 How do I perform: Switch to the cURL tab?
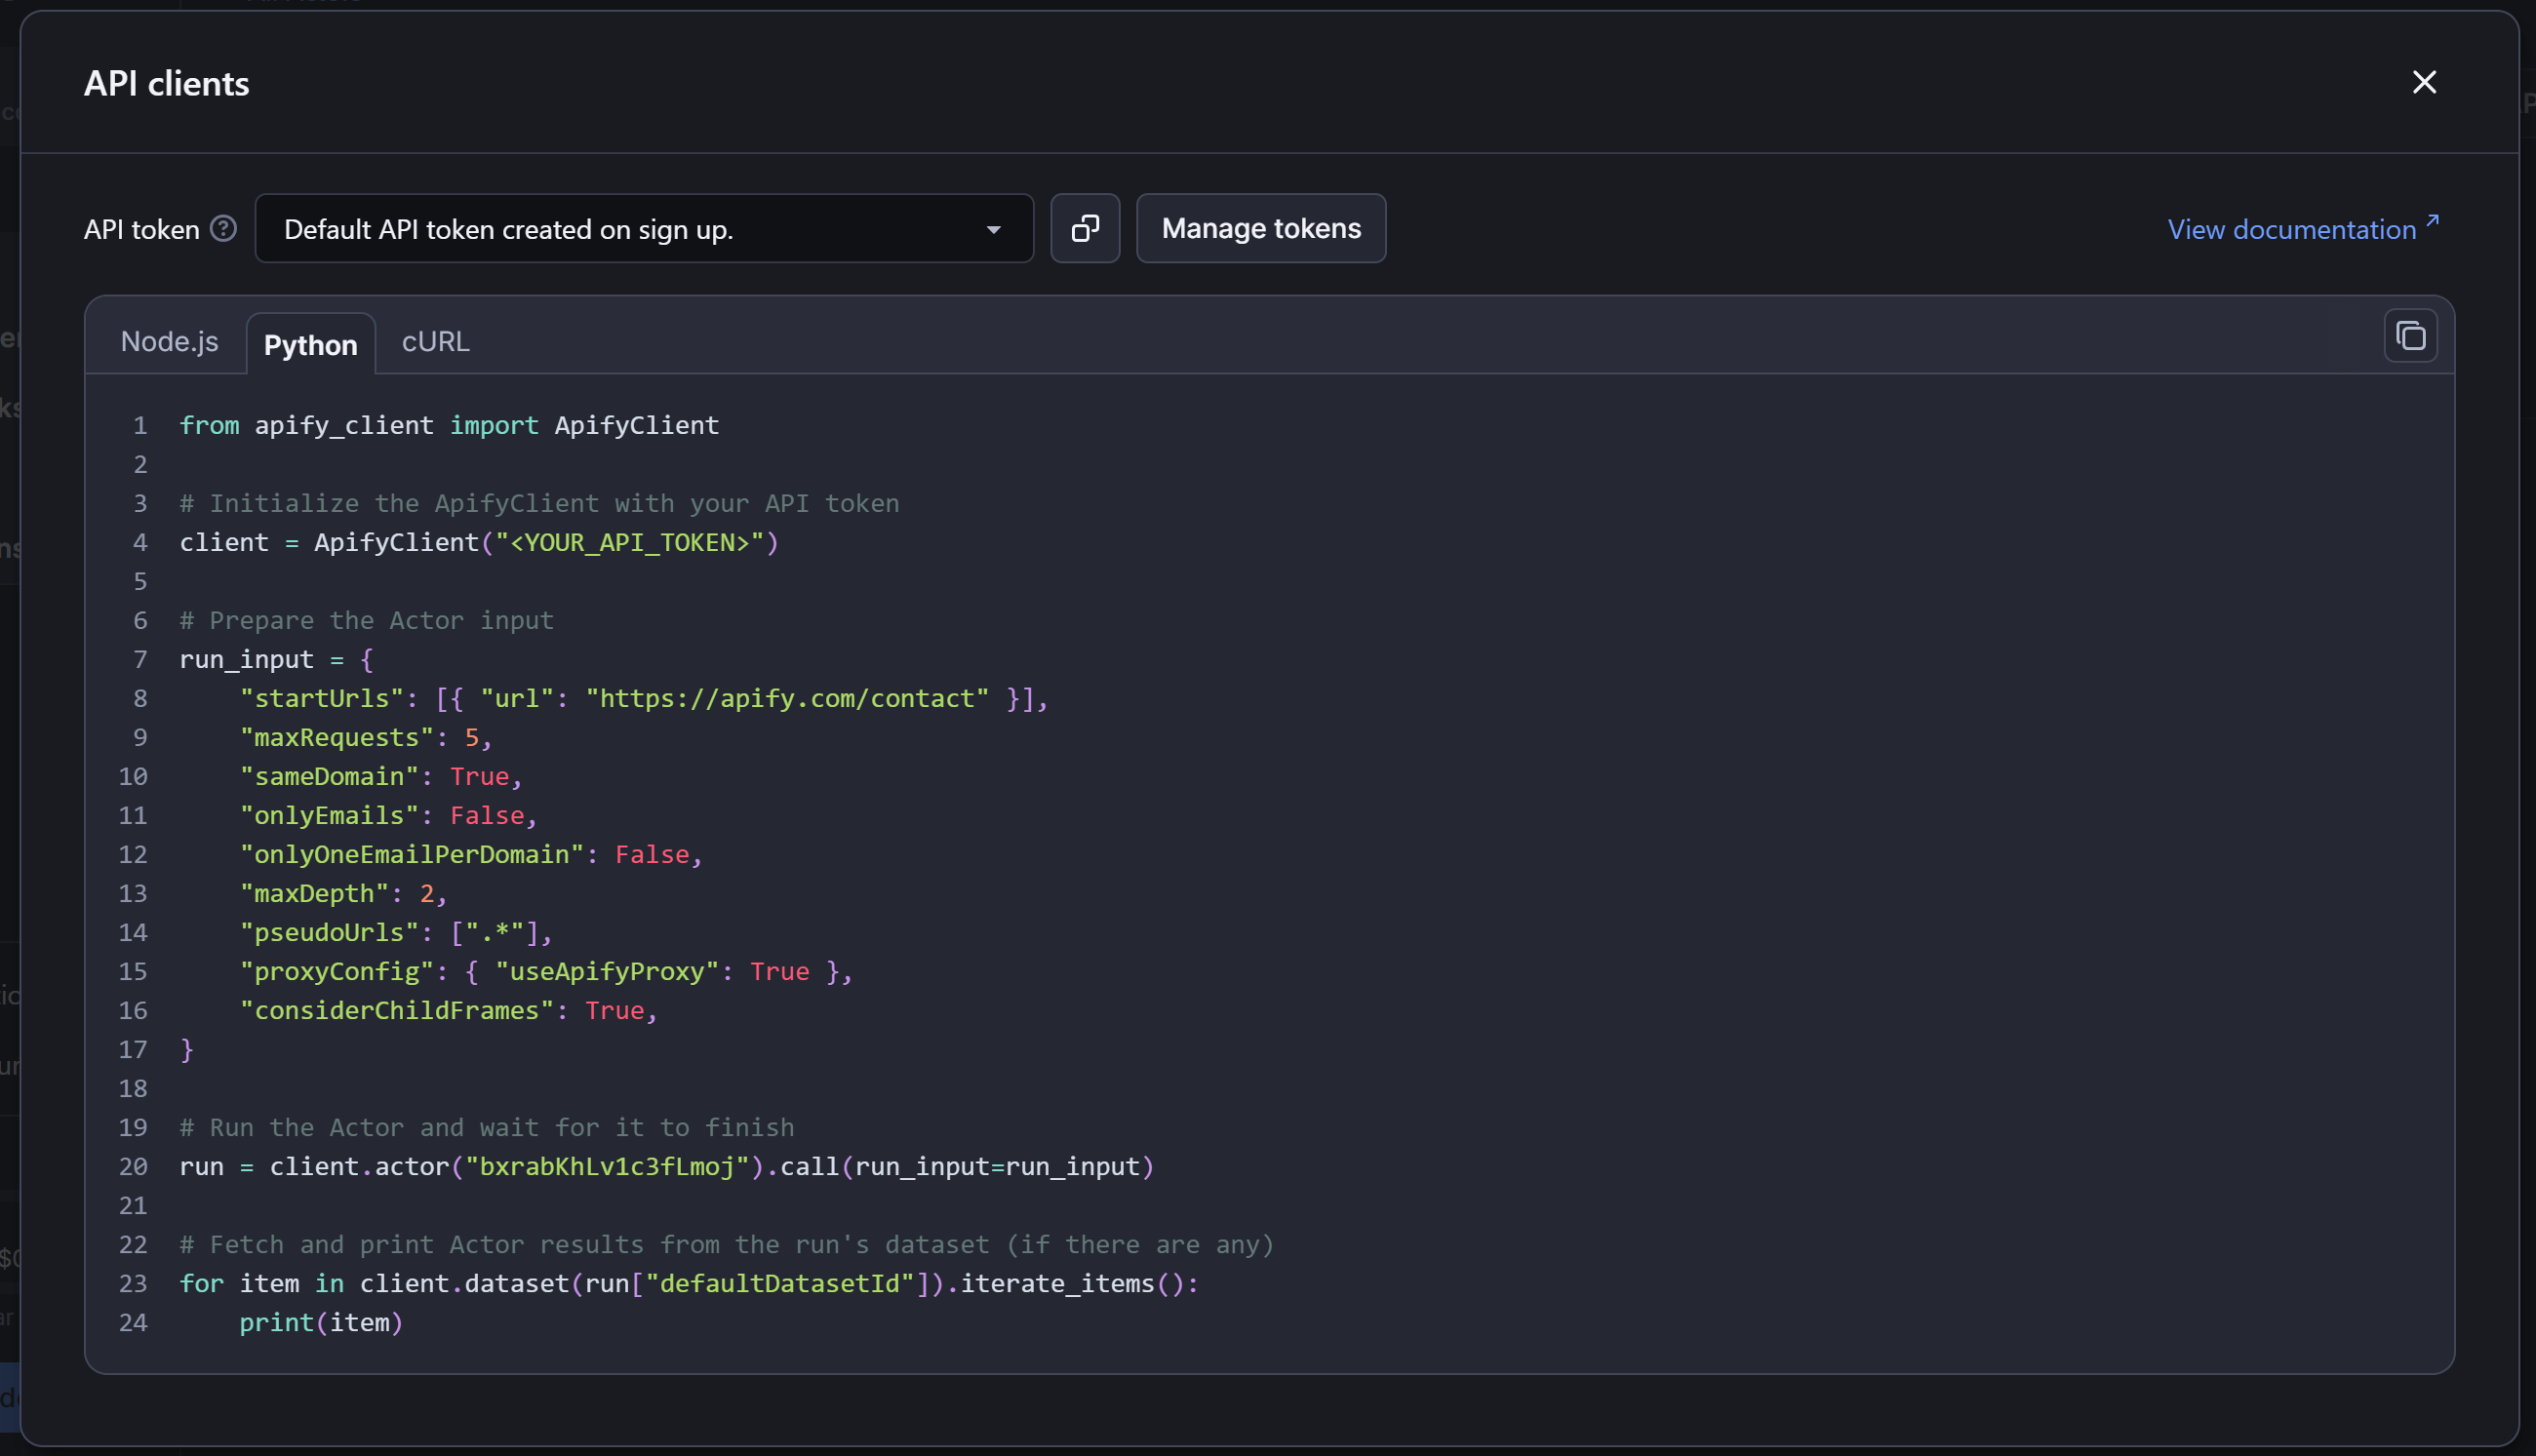pyautogui.click(x=435, y=341)
